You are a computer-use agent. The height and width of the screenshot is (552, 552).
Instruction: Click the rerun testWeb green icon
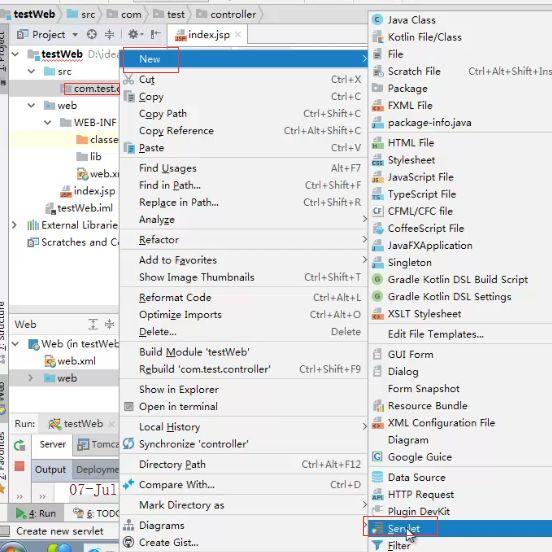coord(20,445)
